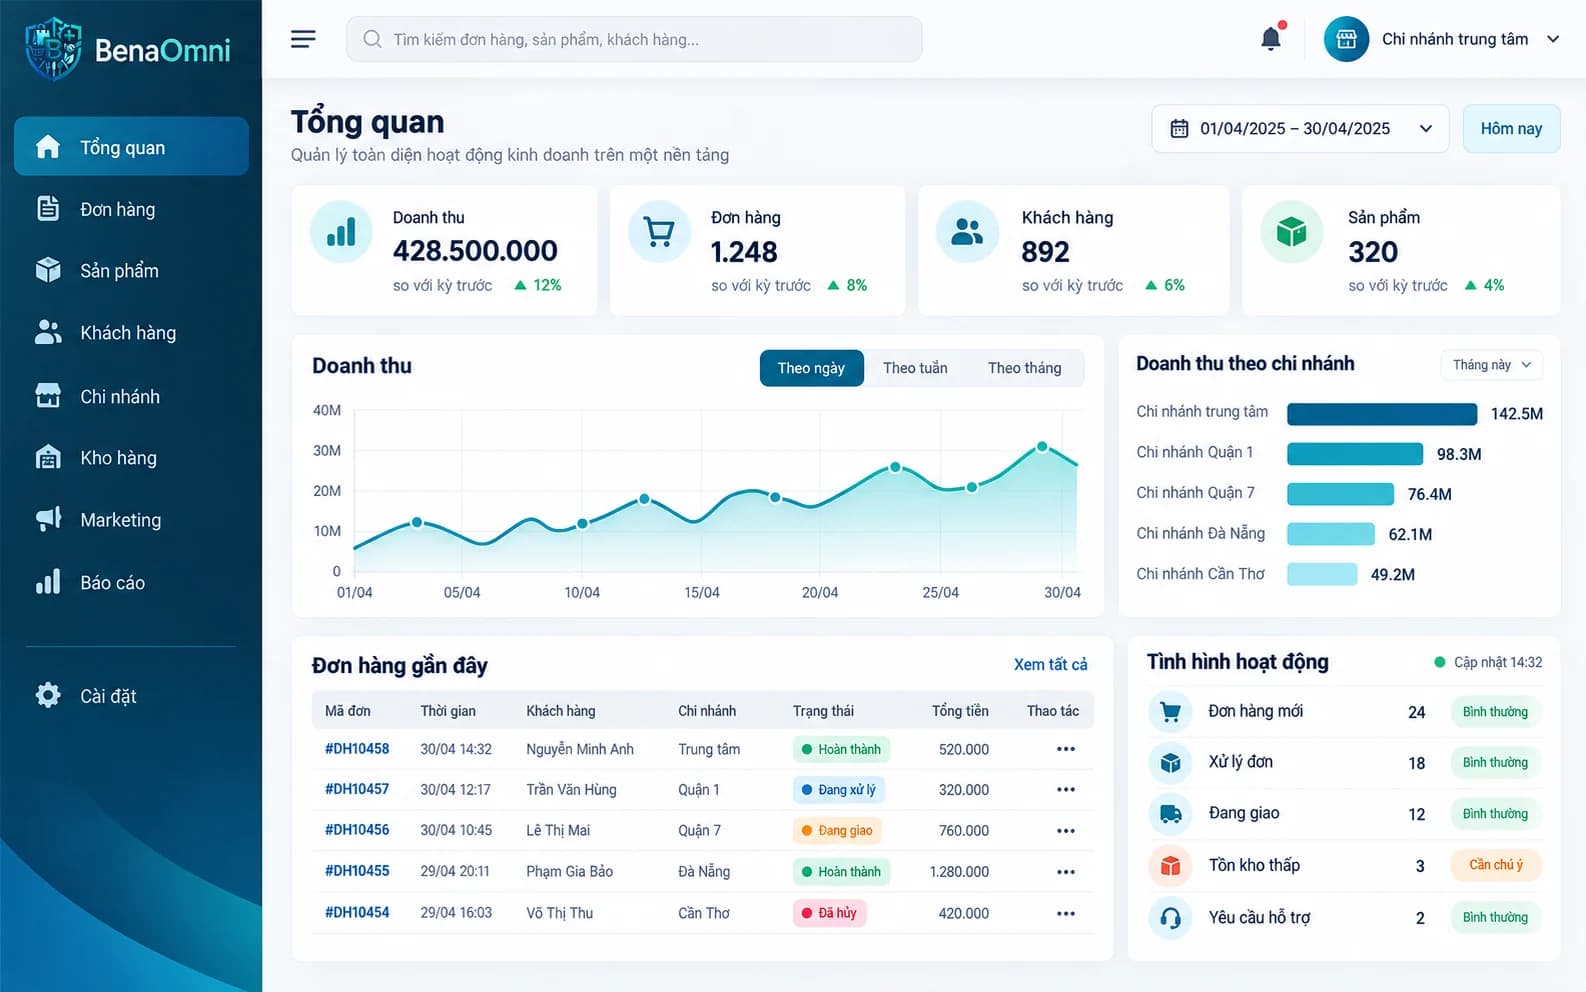Open the 01/04/2025 – 30/04/2025 date range picker
The image size is (1586, 992).
[x=1300, y=129]
